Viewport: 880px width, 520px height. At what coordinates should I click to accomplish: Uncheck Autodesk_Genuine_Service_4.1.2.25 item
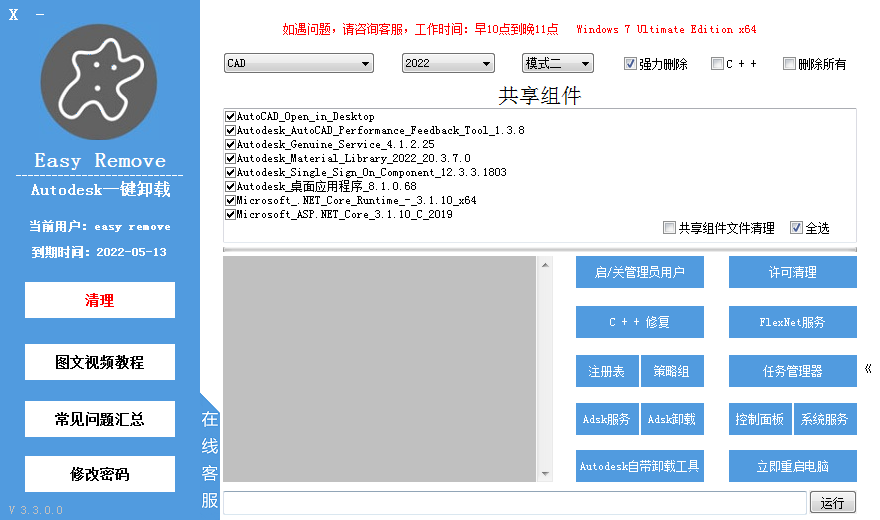[x=230, y=145]
